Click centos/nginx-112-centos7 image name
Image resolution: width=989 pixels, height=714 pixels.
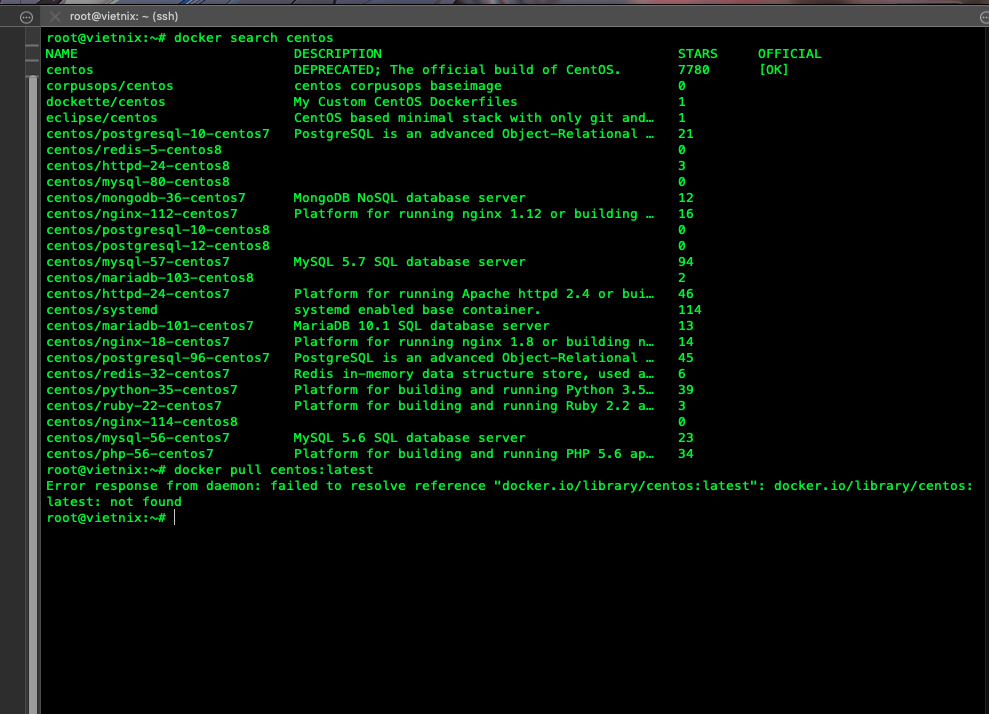tap(142, 214)
